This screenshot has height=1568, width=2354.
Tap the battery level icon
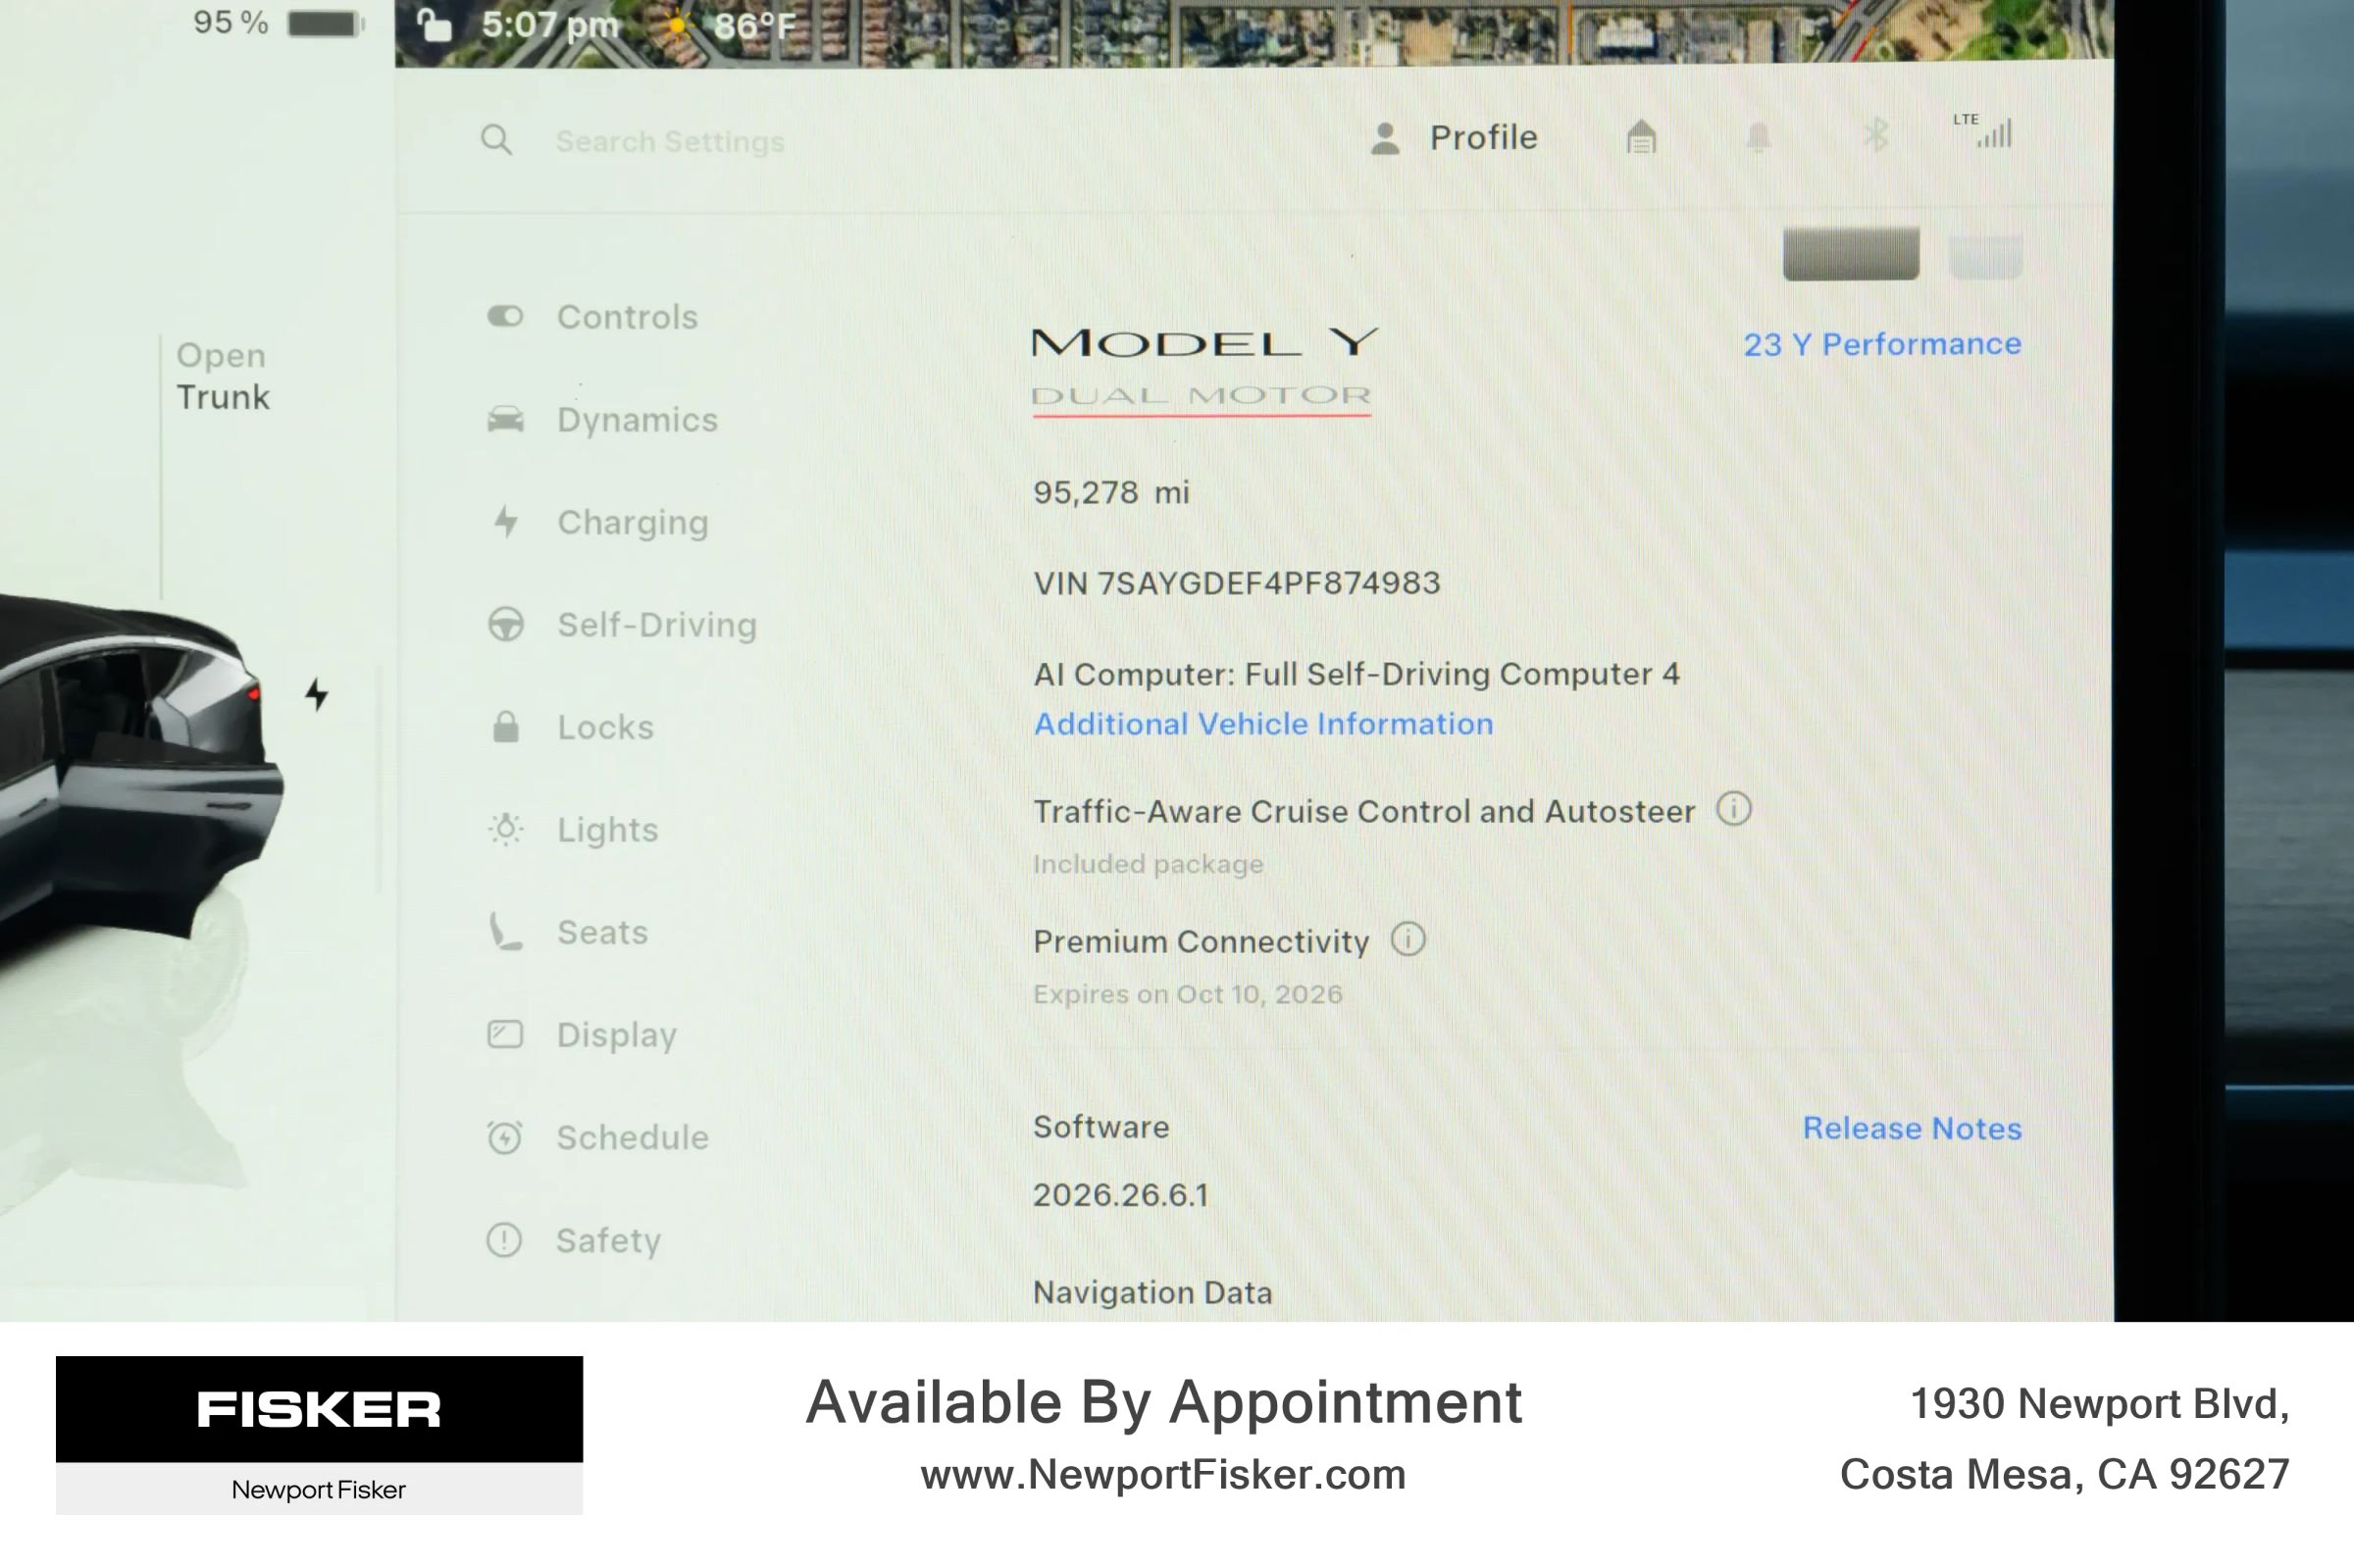[x=326, y=23]
